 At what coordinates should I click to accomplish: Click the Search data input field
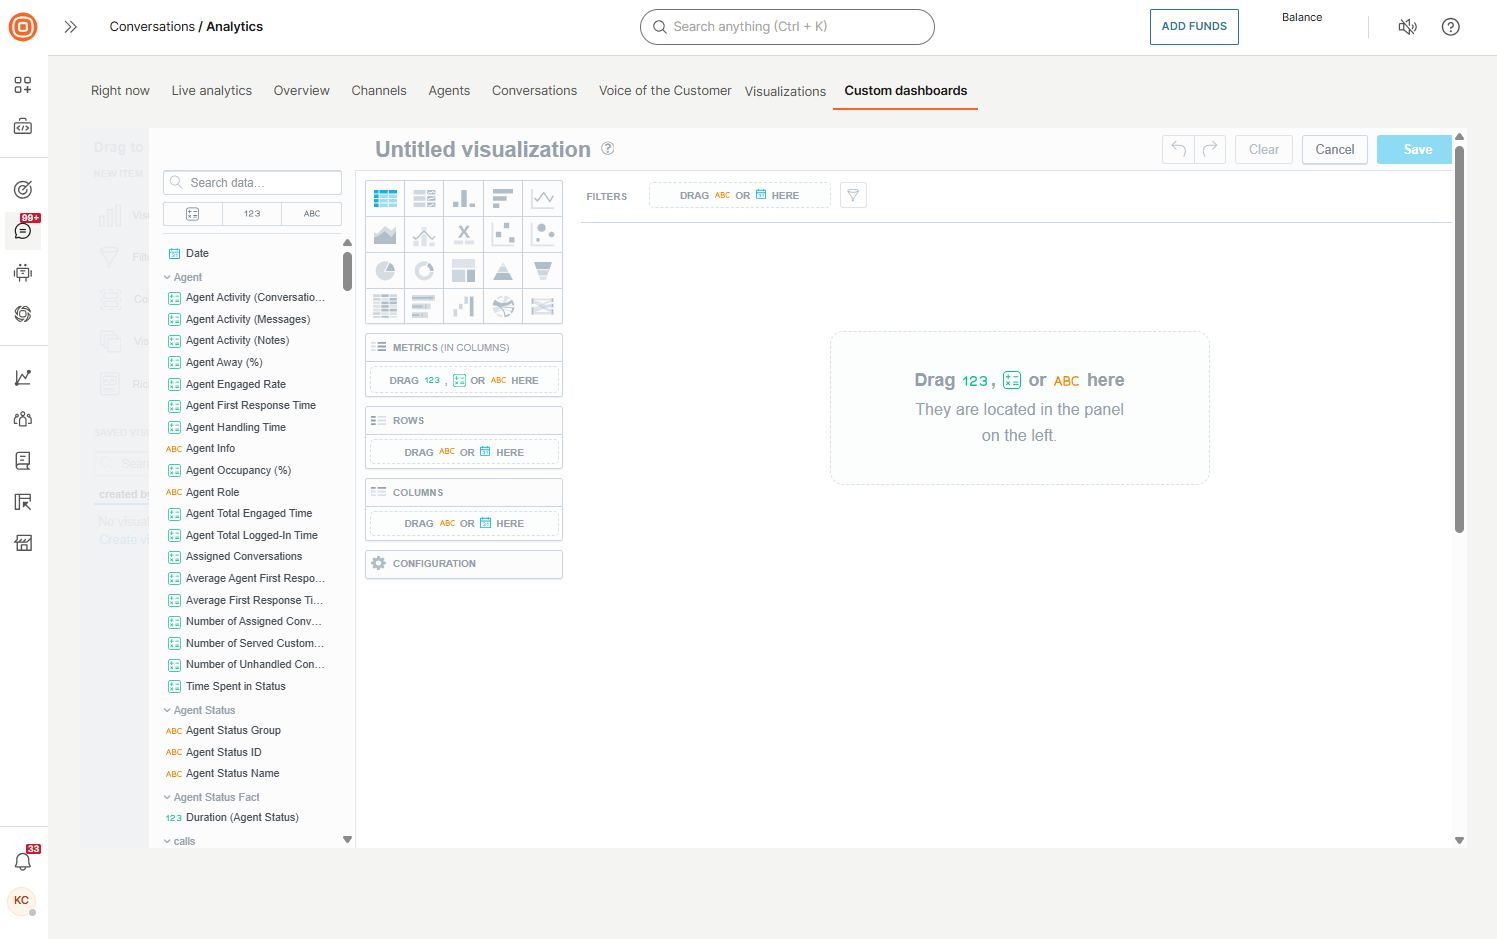click(251, 182)
